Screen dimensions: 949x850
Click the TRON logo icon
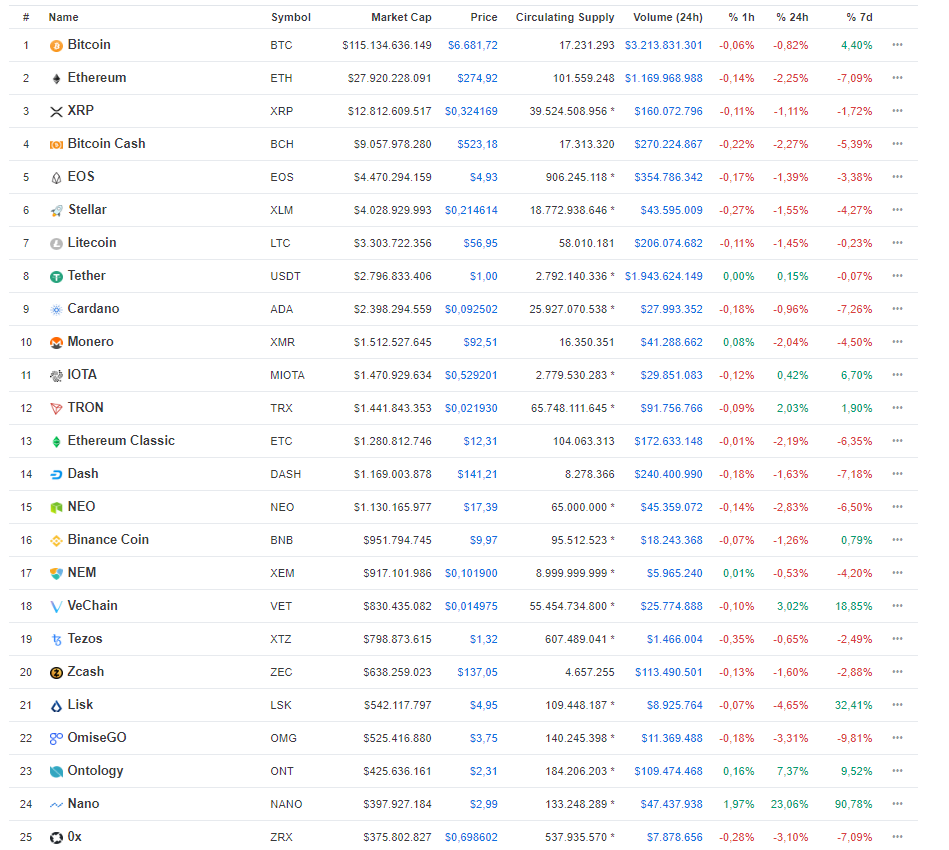(56, 409)
